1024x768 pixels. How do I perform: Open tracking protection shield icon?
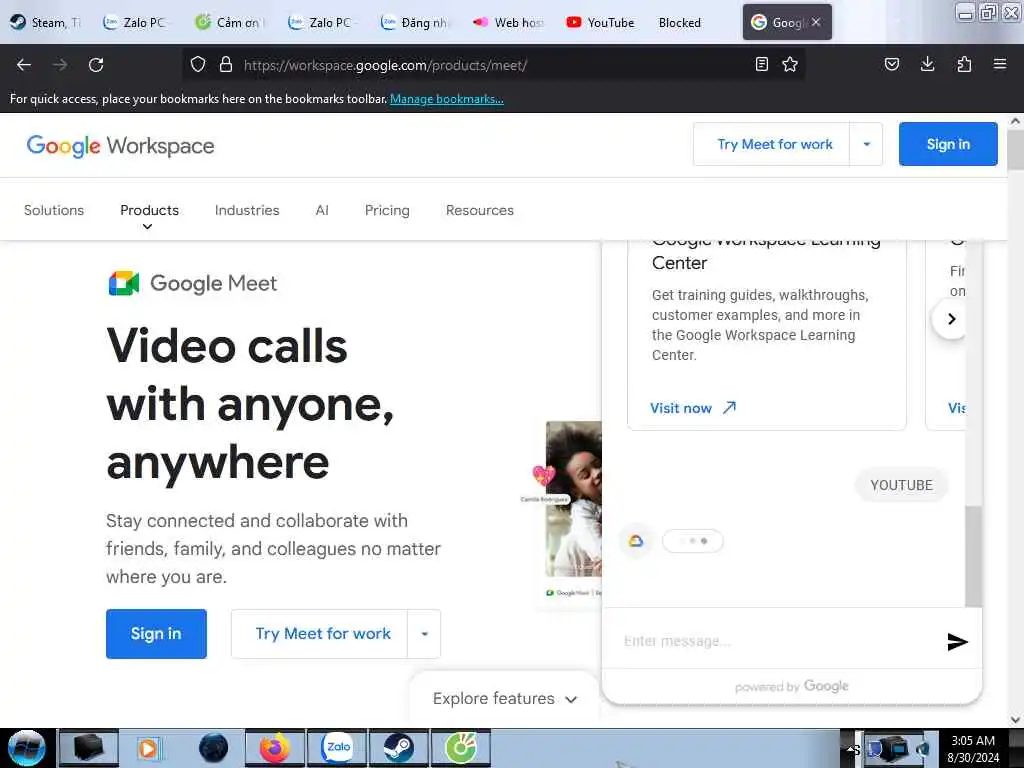click(x=198, y=65)
